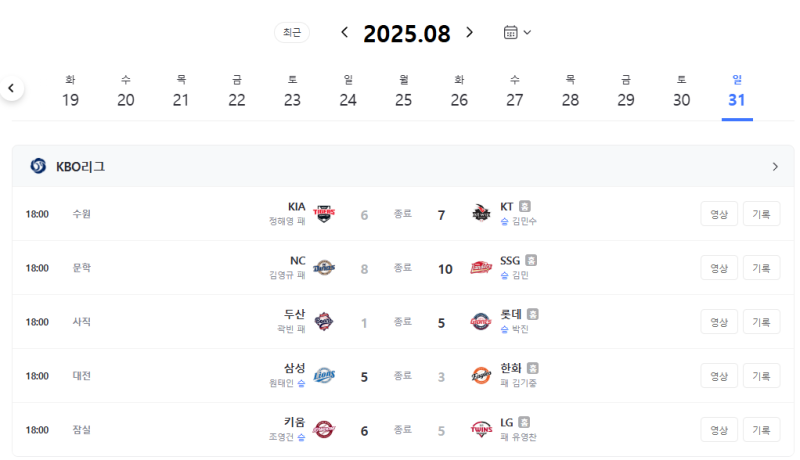Click the KBO league logo icon
800x460 pixels.
point(38,166)
